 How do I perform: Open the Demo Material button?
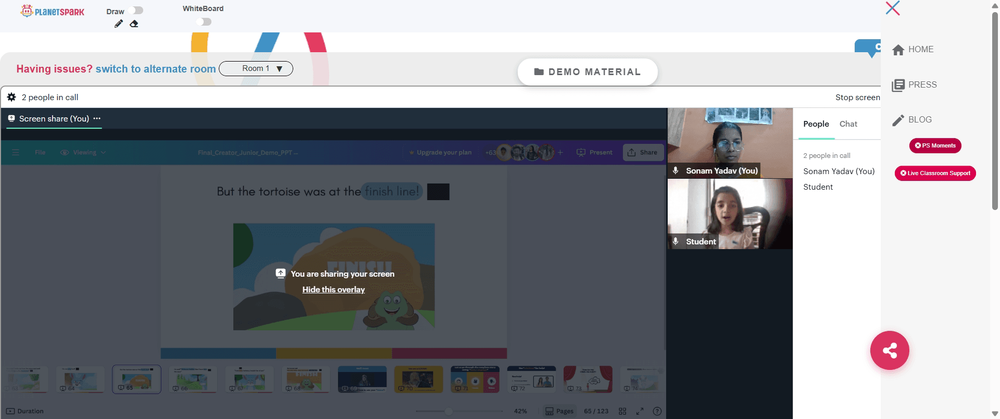click(x=587, y=72)
